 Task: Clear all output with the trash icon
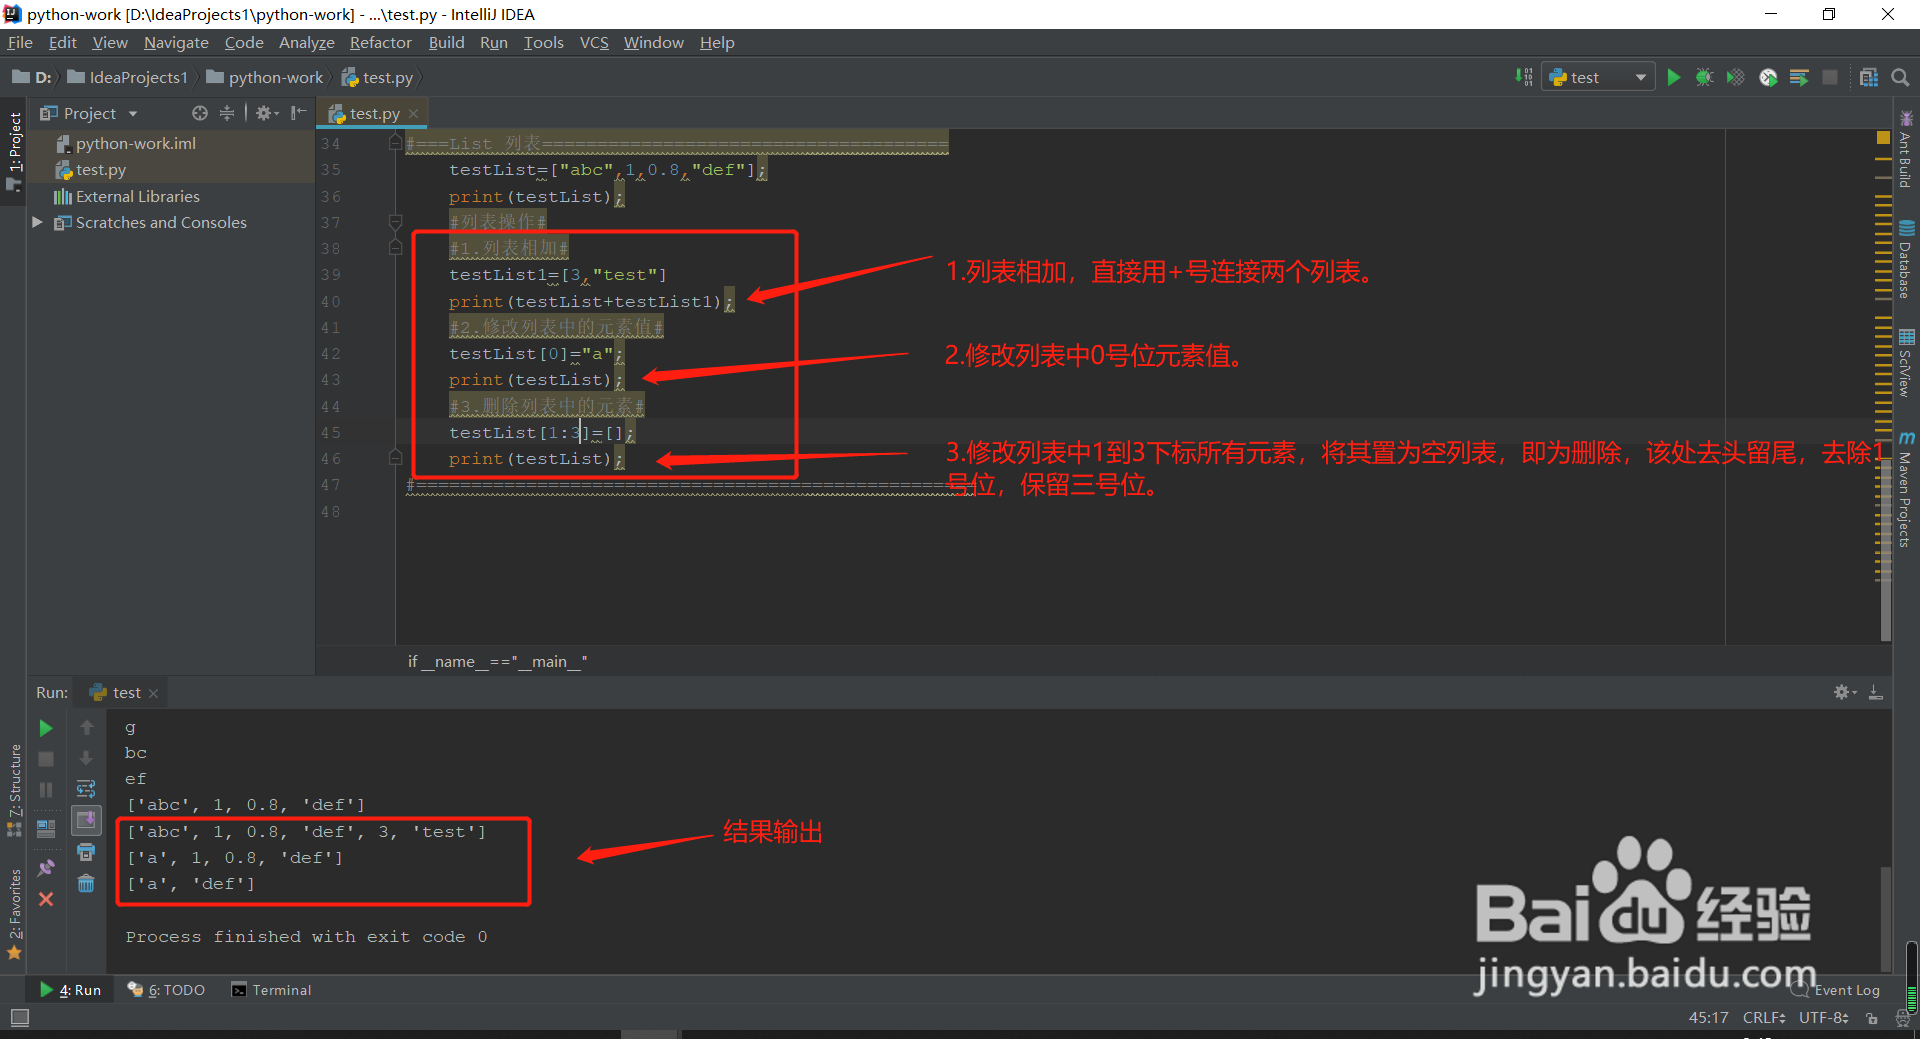click(86, 883)
